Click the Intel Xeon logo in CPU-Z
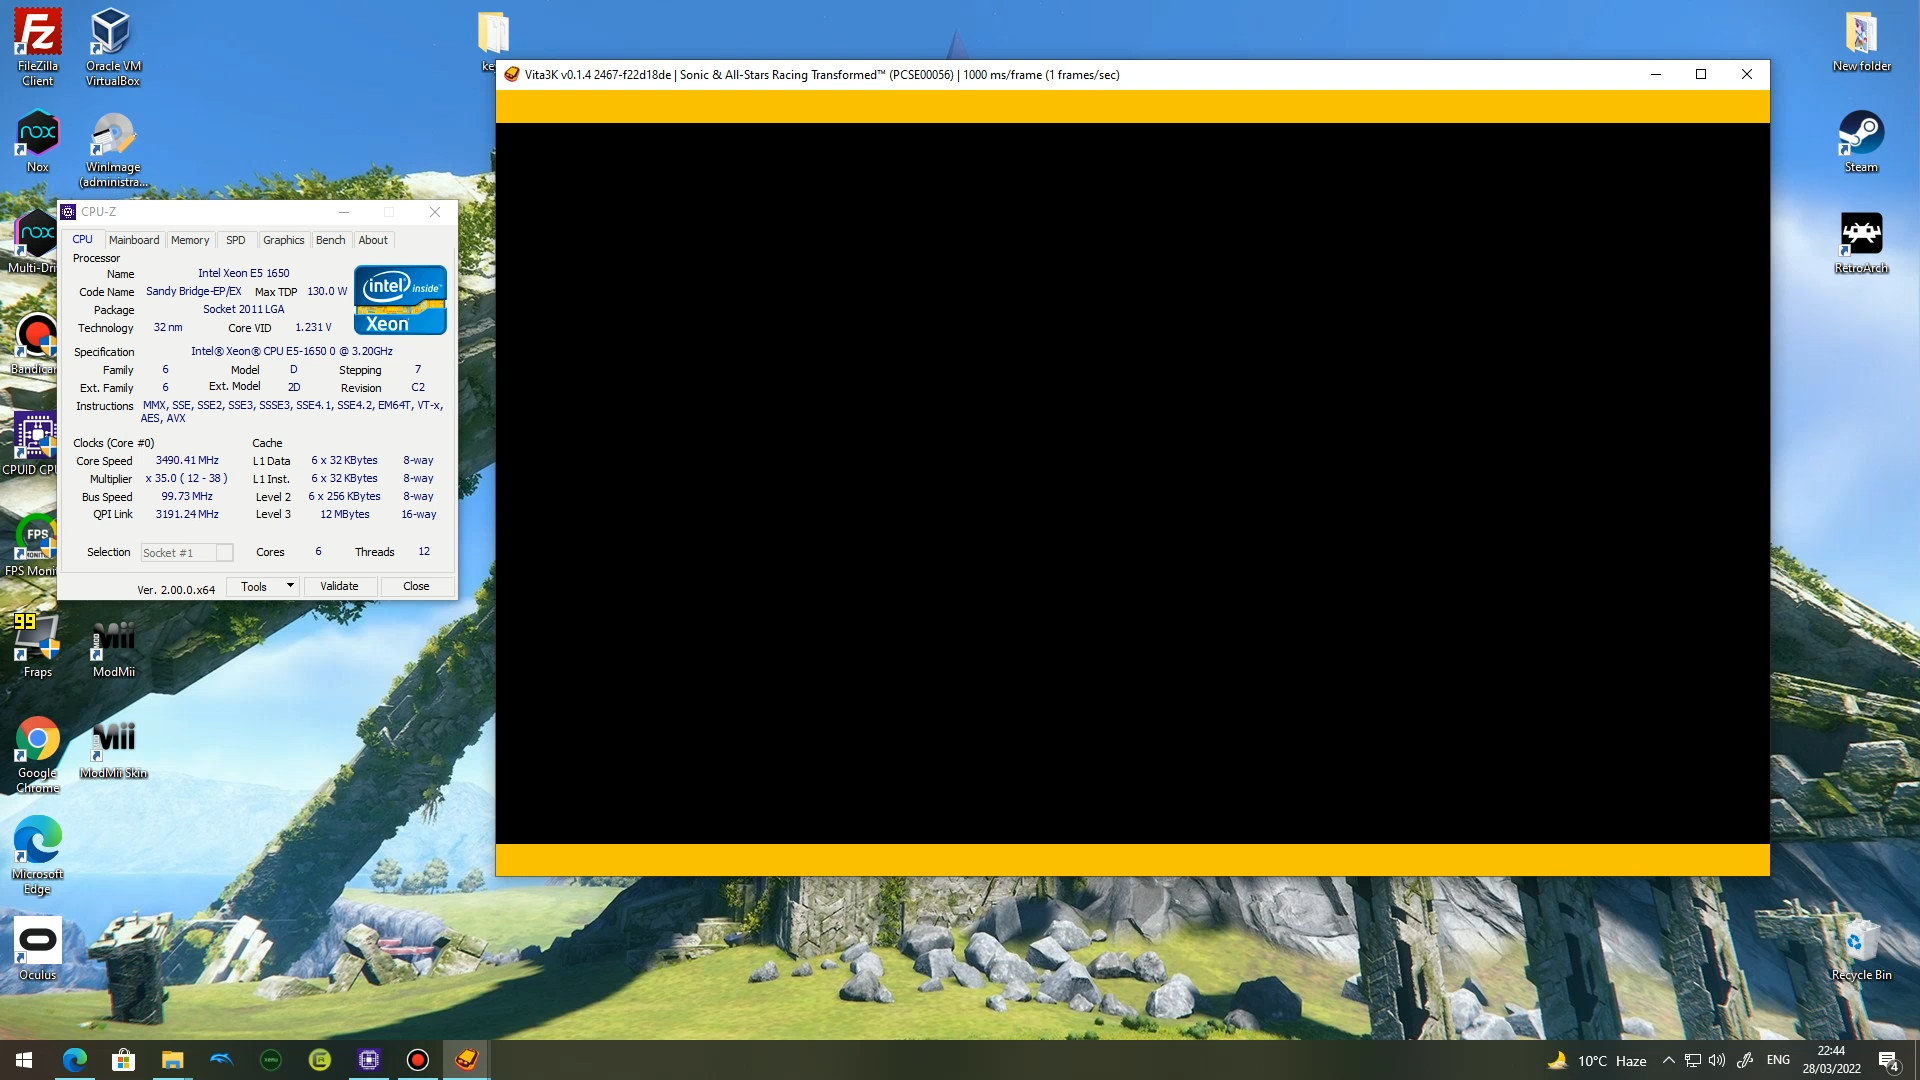This screenshot has height=1080, width=1920. [400, 300]
